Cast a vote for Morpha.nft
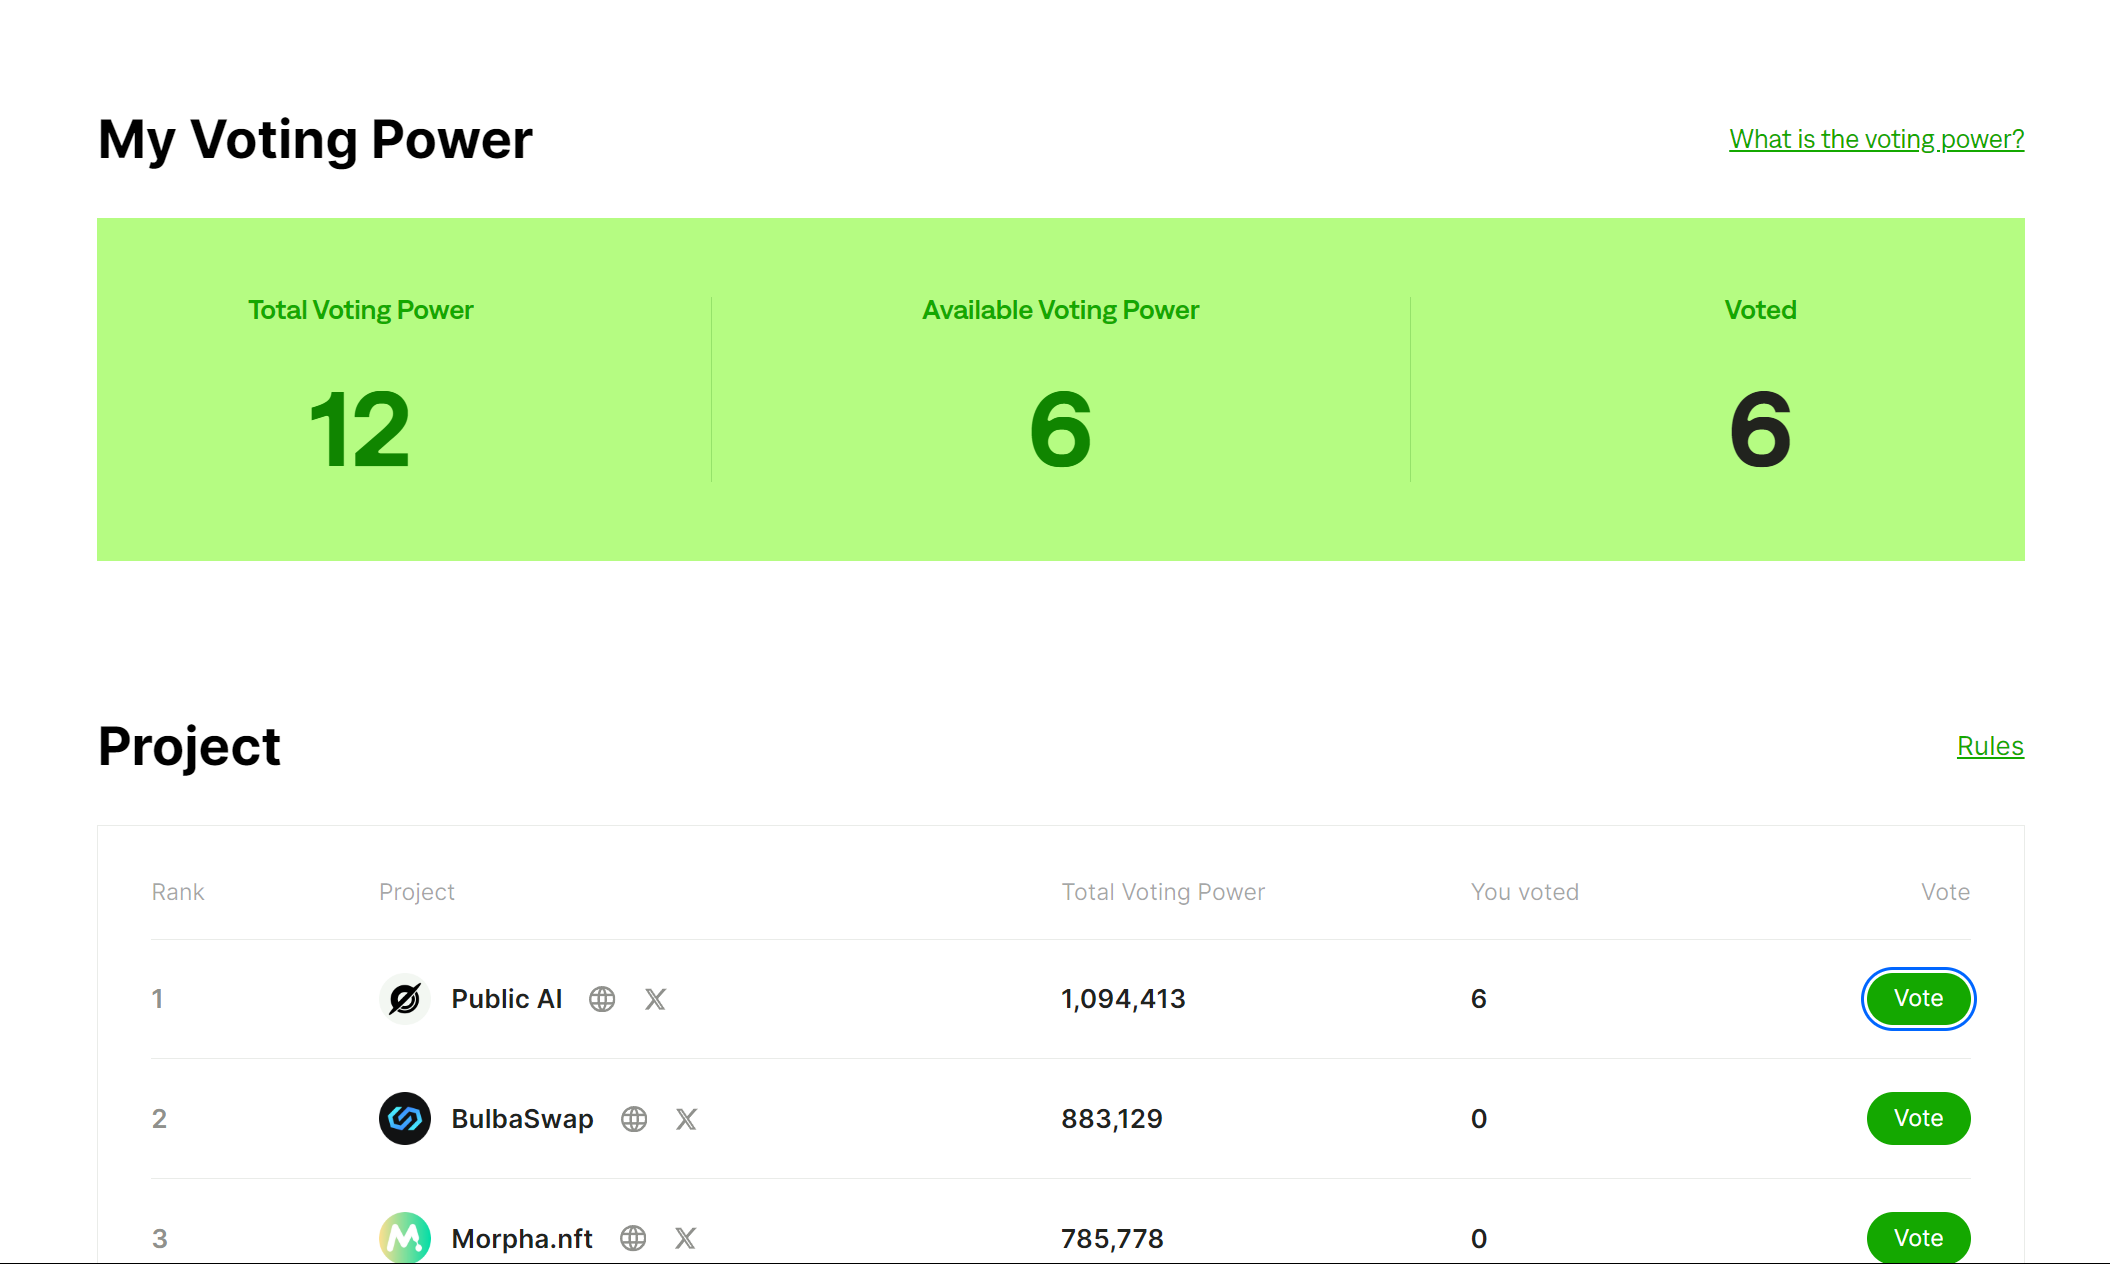 point(1918,1237)
